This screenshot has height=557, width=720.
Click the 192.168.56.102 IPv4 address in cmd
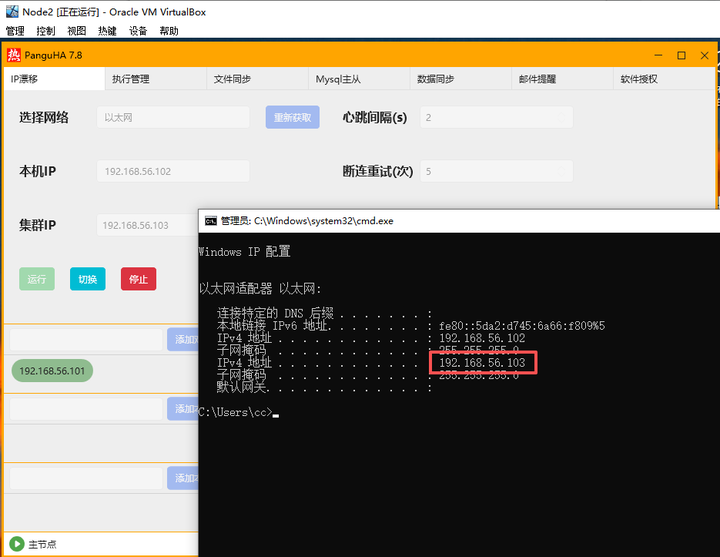click(x=482, y=338)
